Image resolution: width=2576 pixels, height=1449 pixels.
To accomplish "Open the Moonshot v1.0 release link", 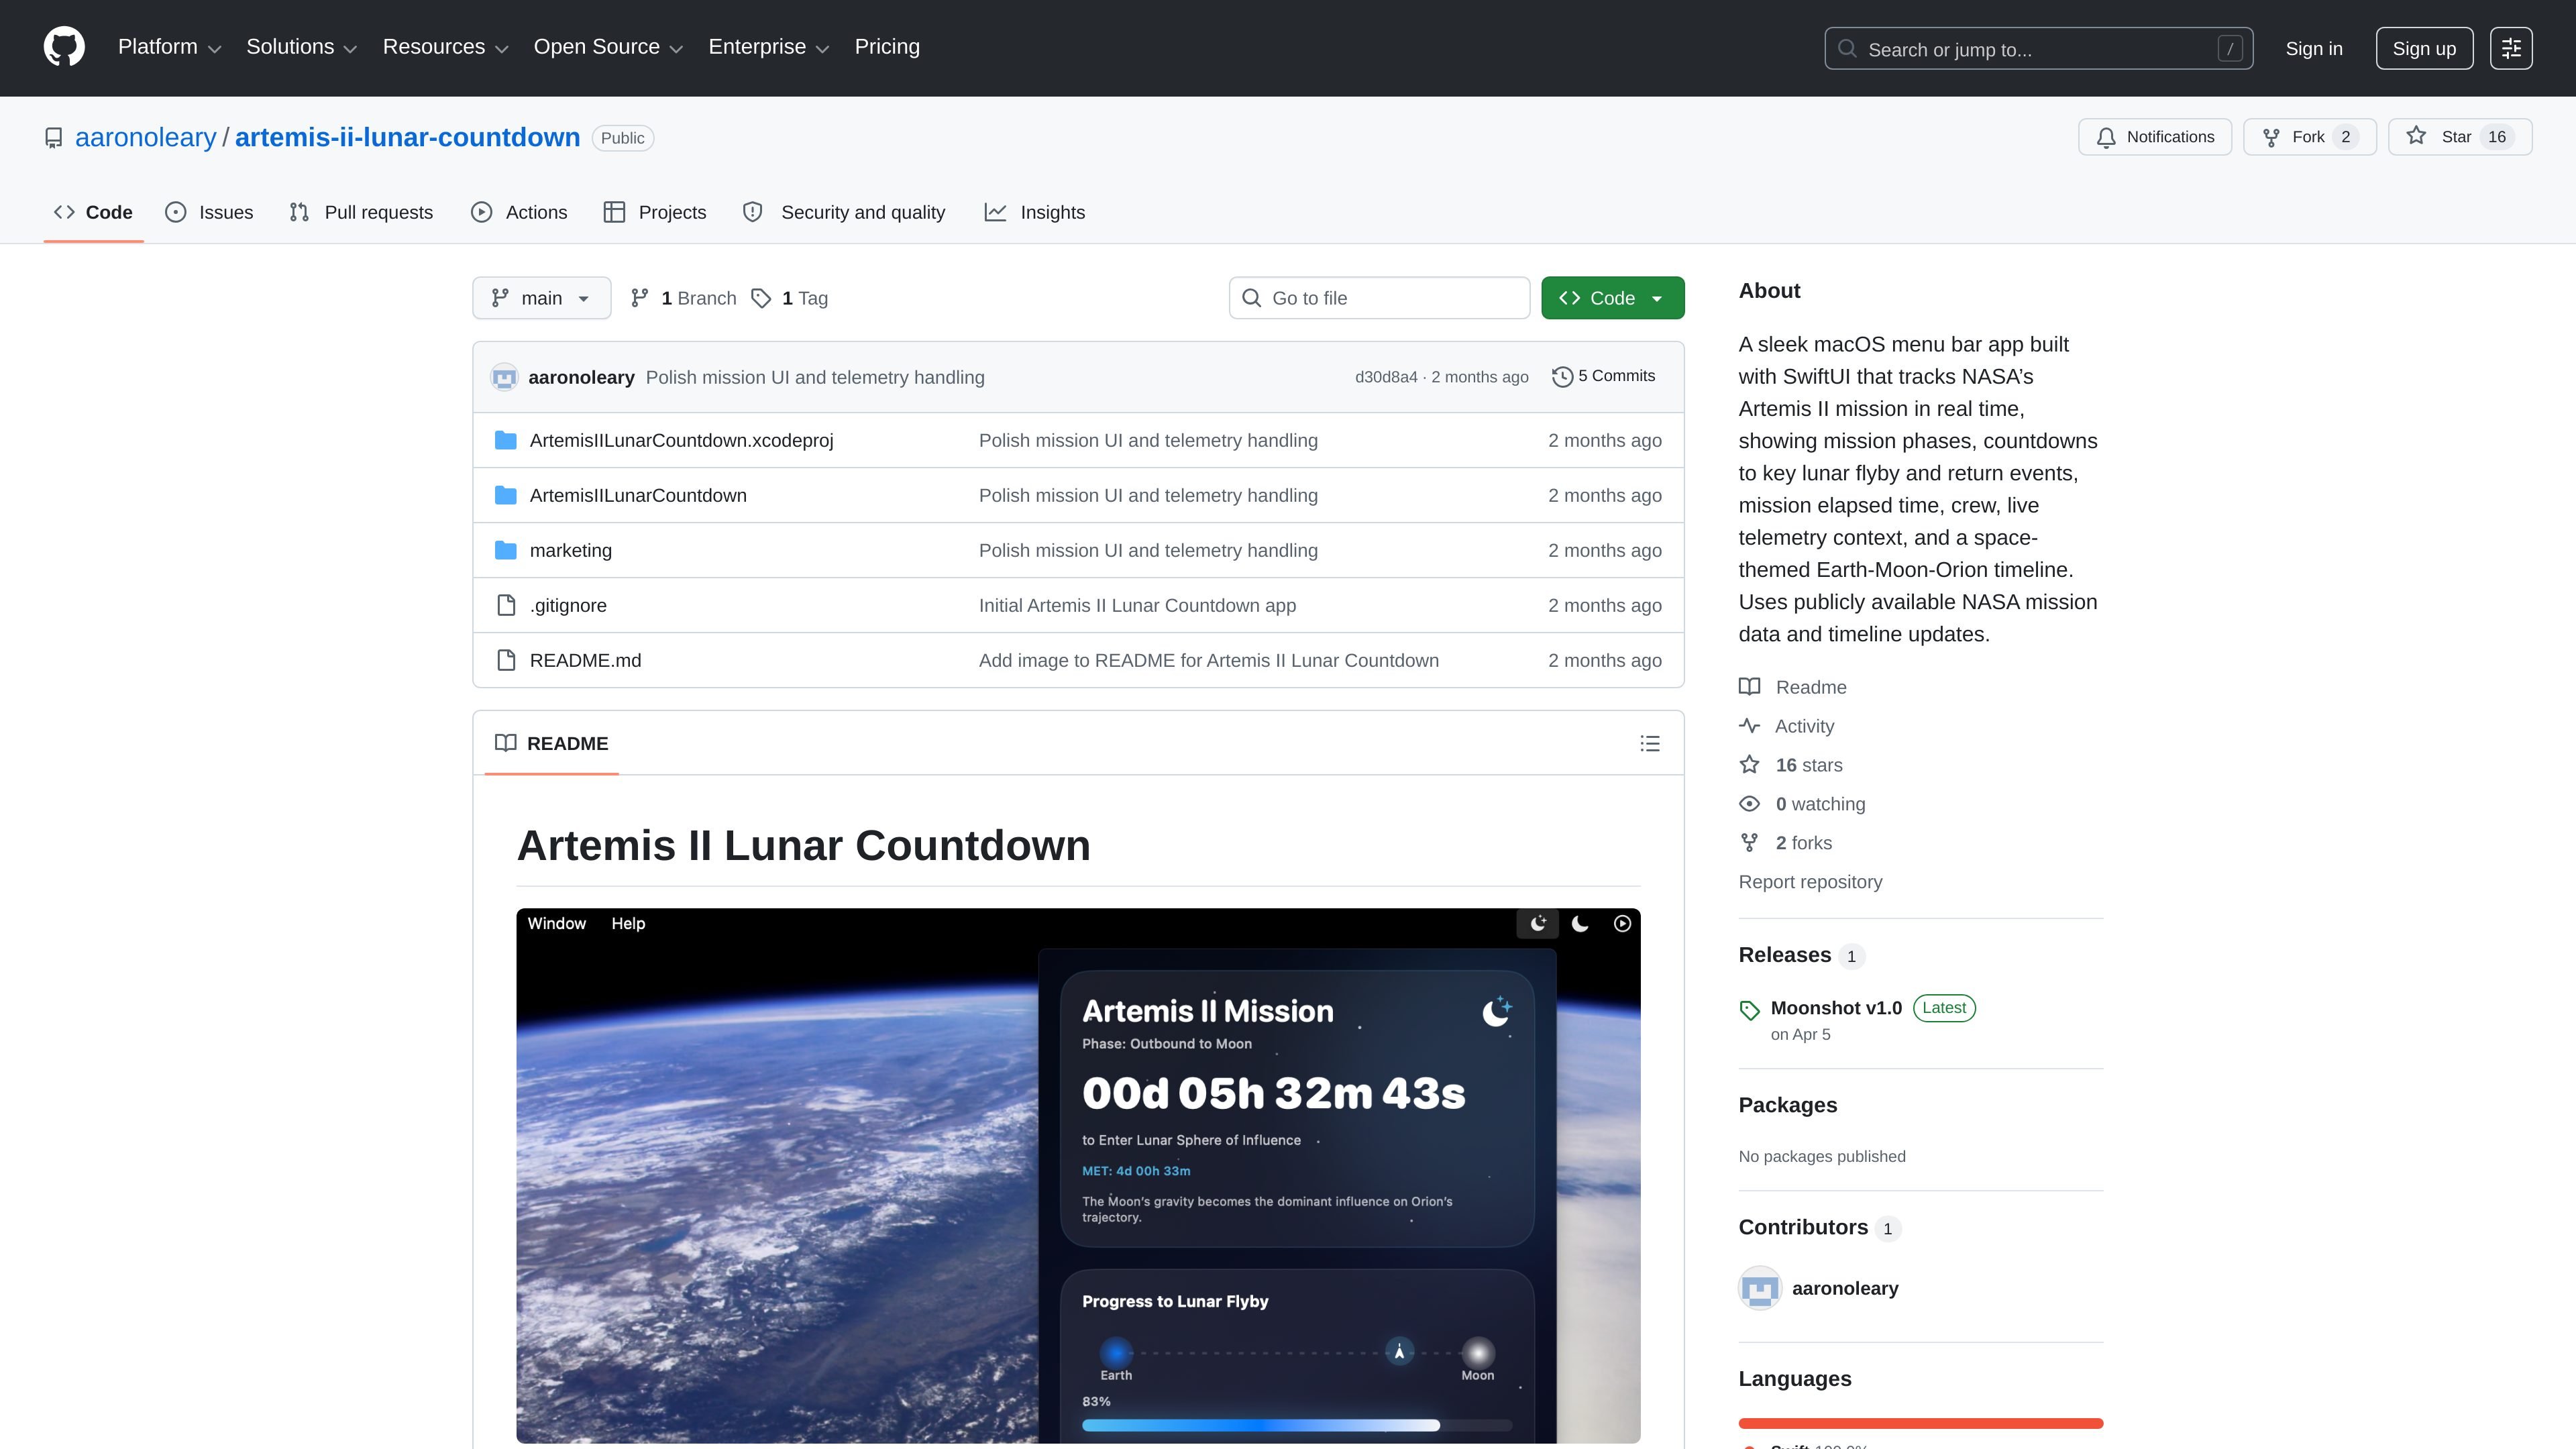I will pos(1836,1008).
